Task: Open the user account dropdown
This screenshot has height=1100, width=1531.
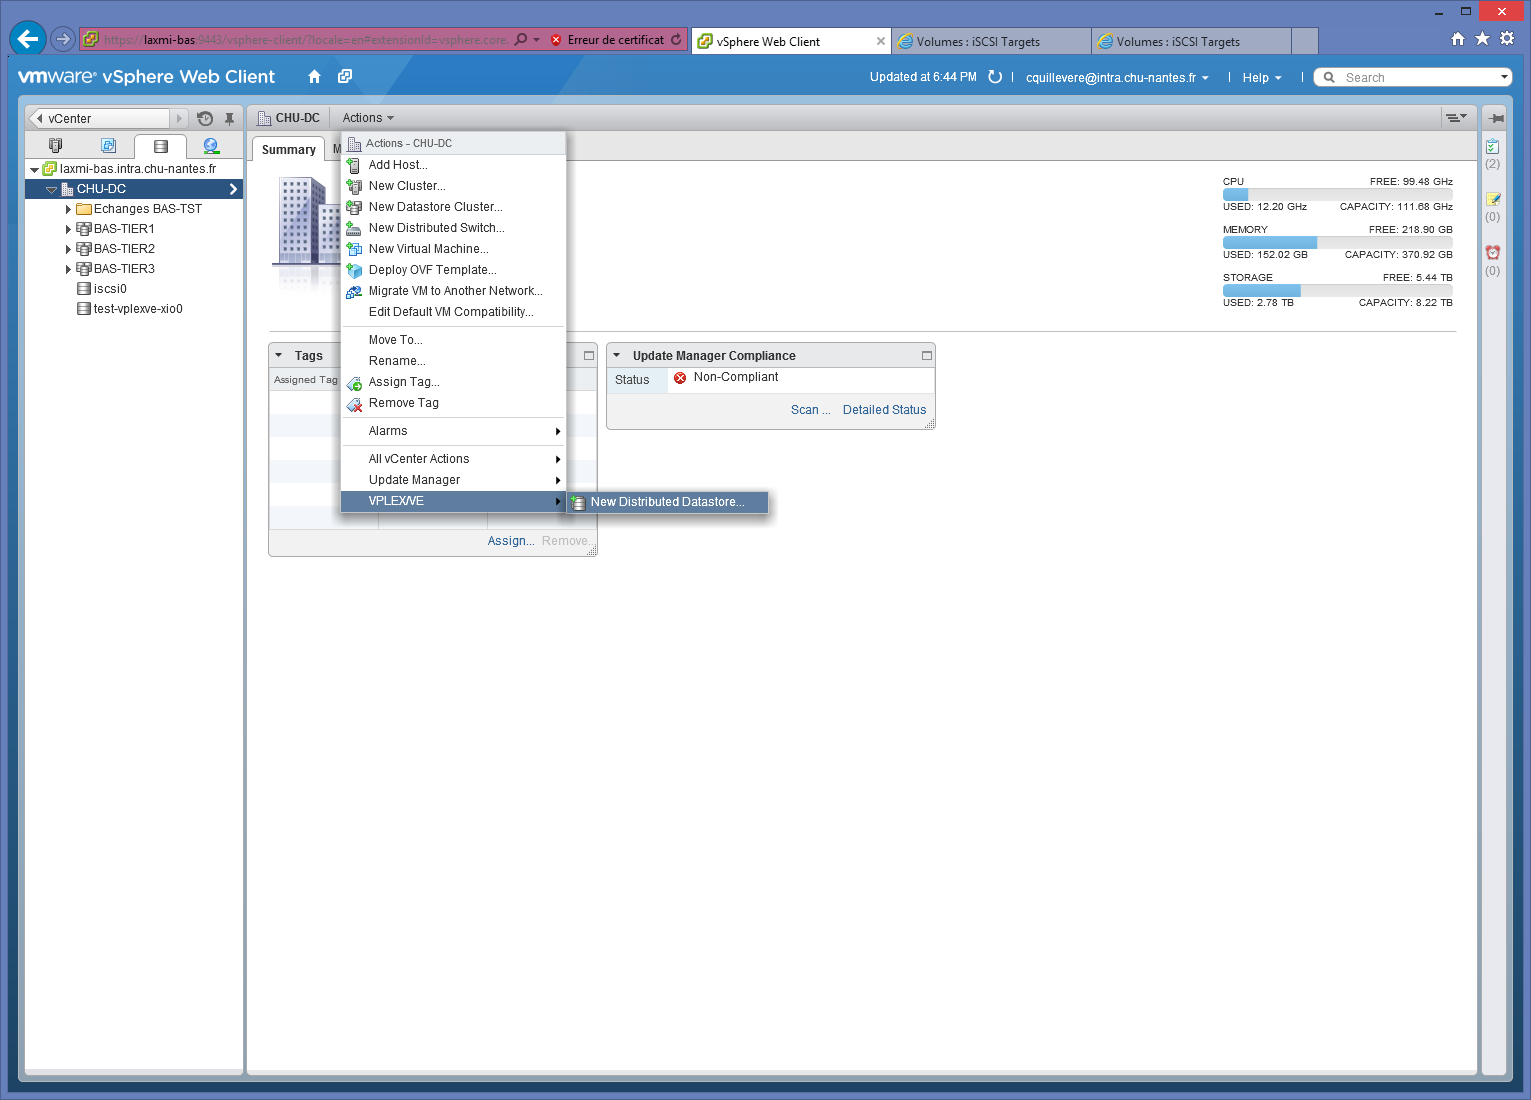Action: [x=1117, y=78]
